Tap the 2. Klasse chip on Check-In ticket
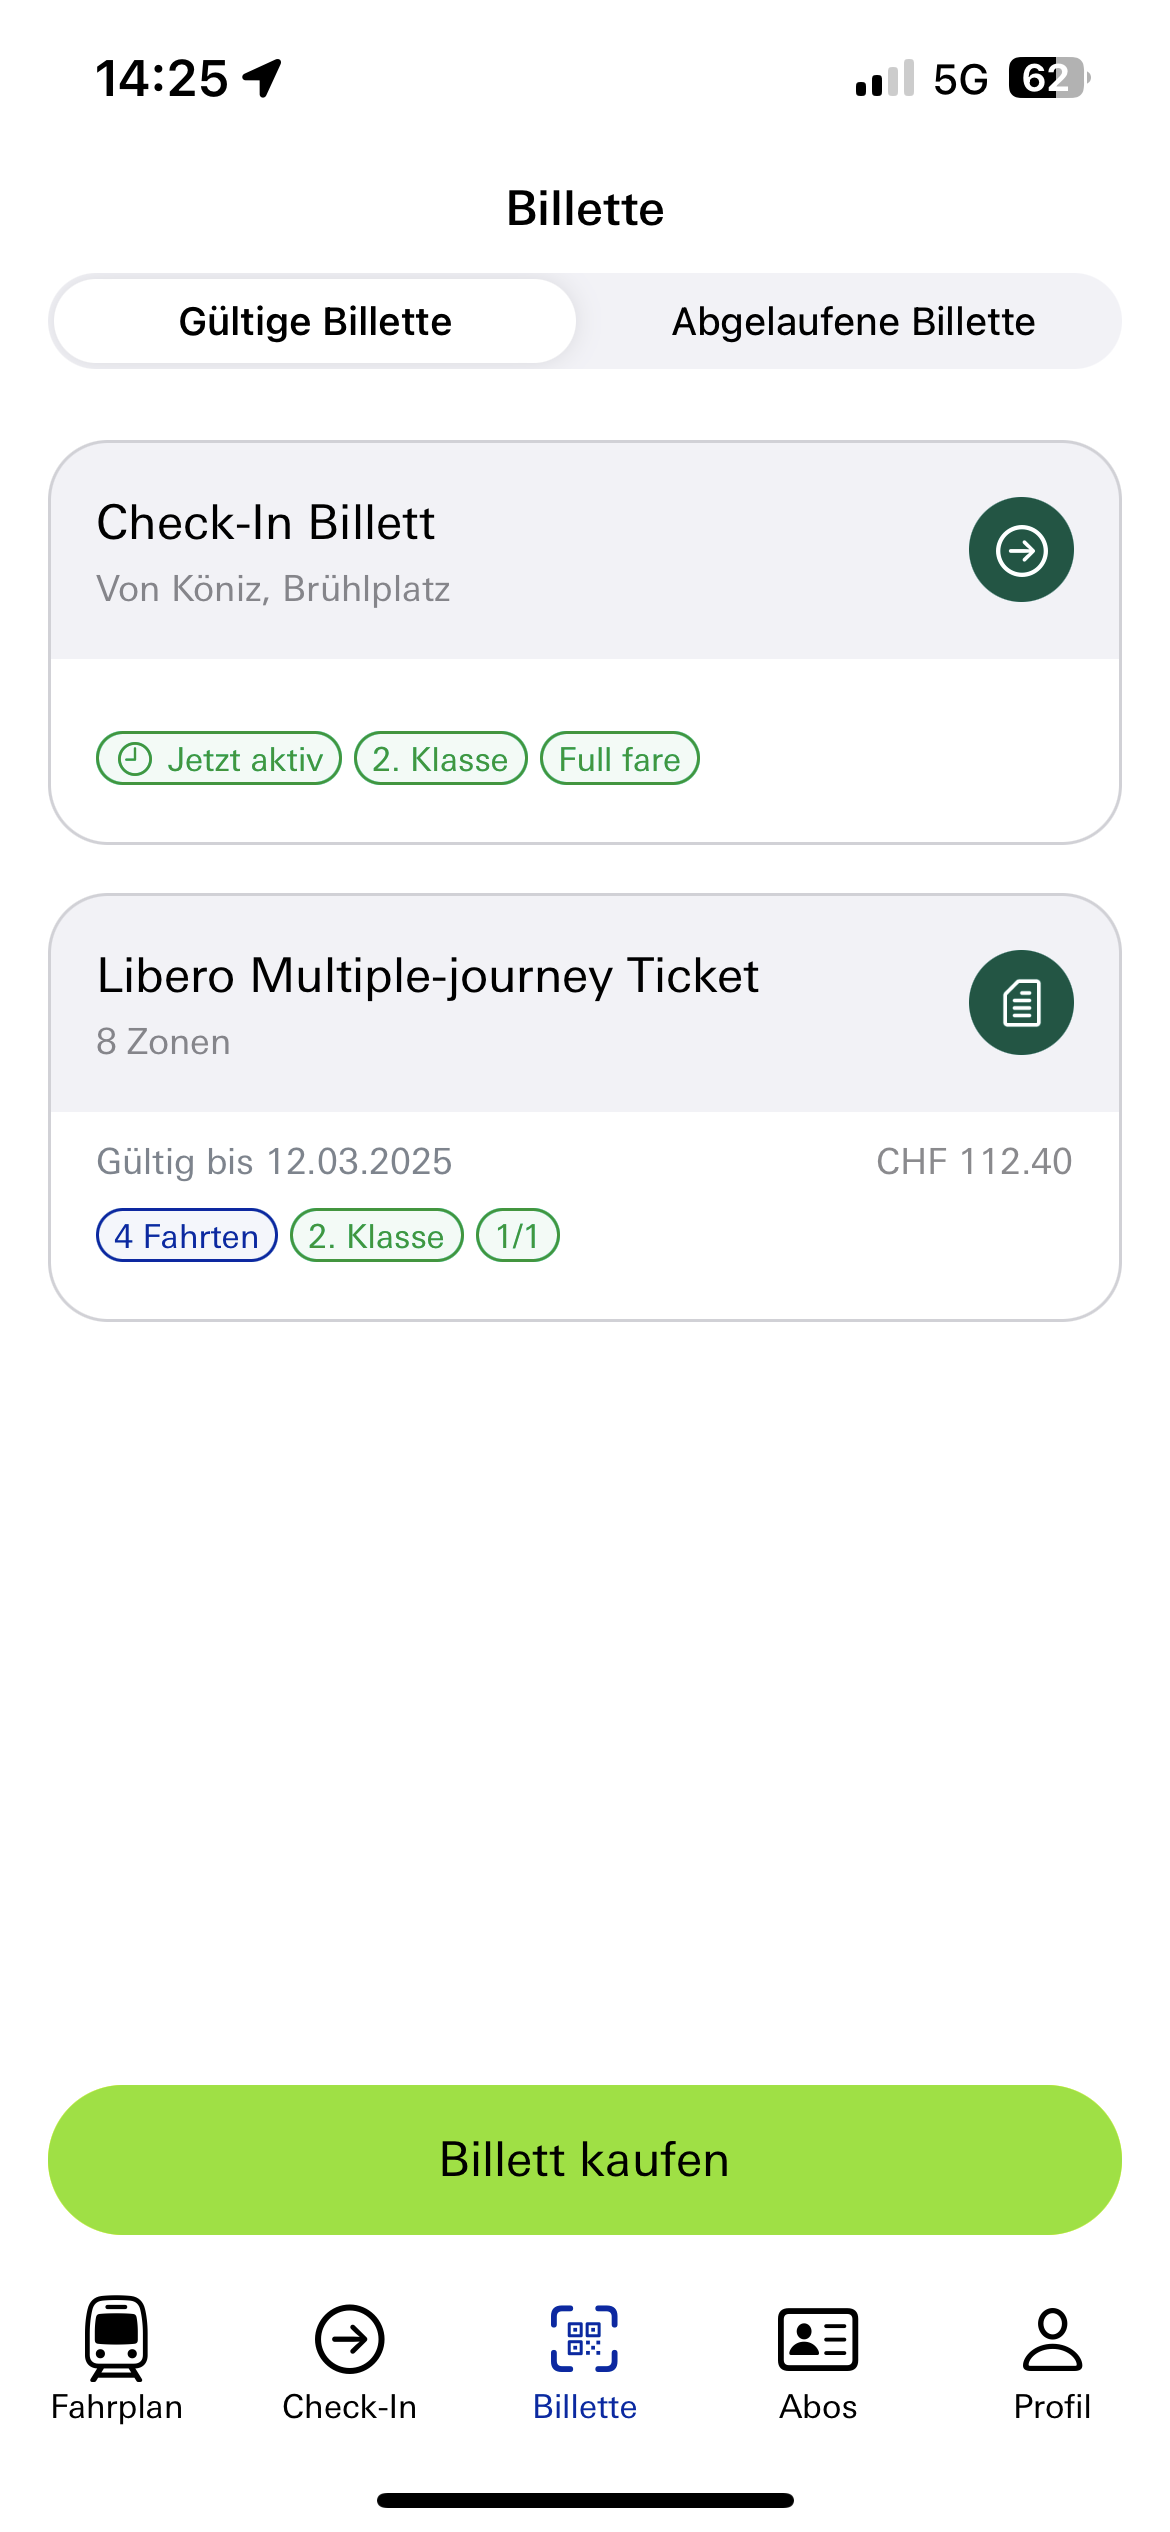 pyautogui.click(x=441, y=759)
